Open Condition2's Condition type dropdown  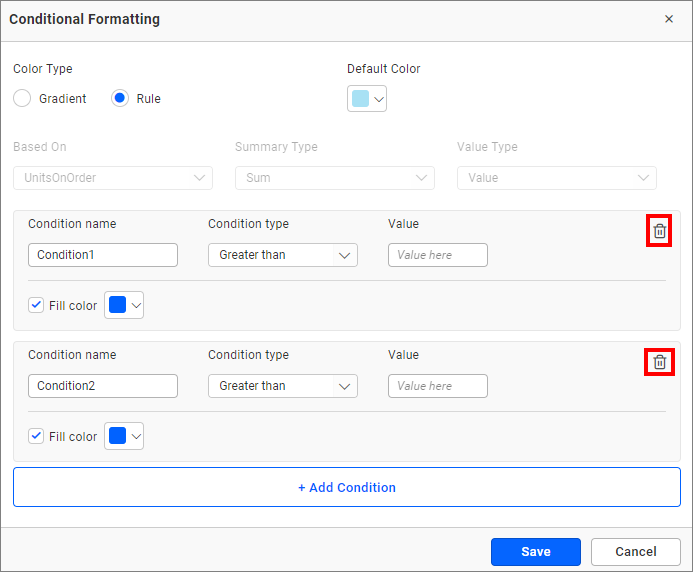tap(282, 386)
